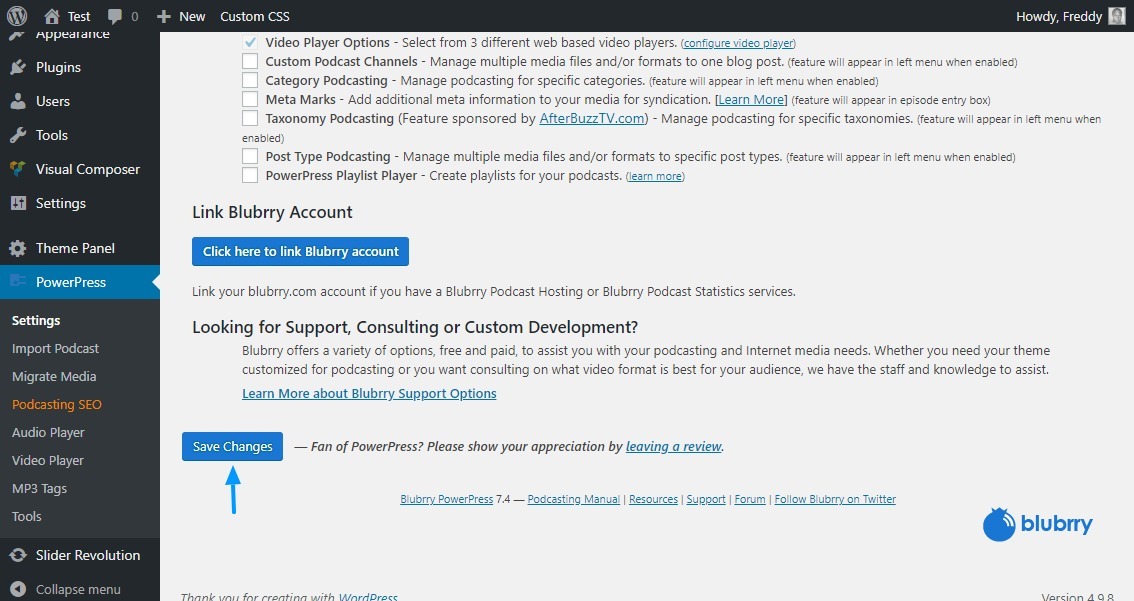Viewport: 1134px width, 601px height.
Task: Click the PowerPress menu icon
Action: (18, 281)
